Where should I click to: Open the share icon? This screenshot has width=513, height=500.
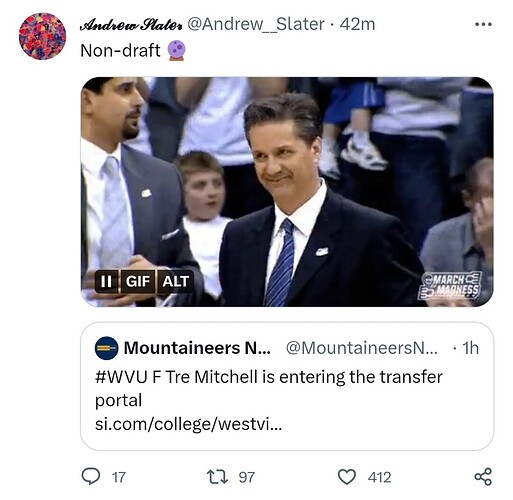(x=483, y=477)
